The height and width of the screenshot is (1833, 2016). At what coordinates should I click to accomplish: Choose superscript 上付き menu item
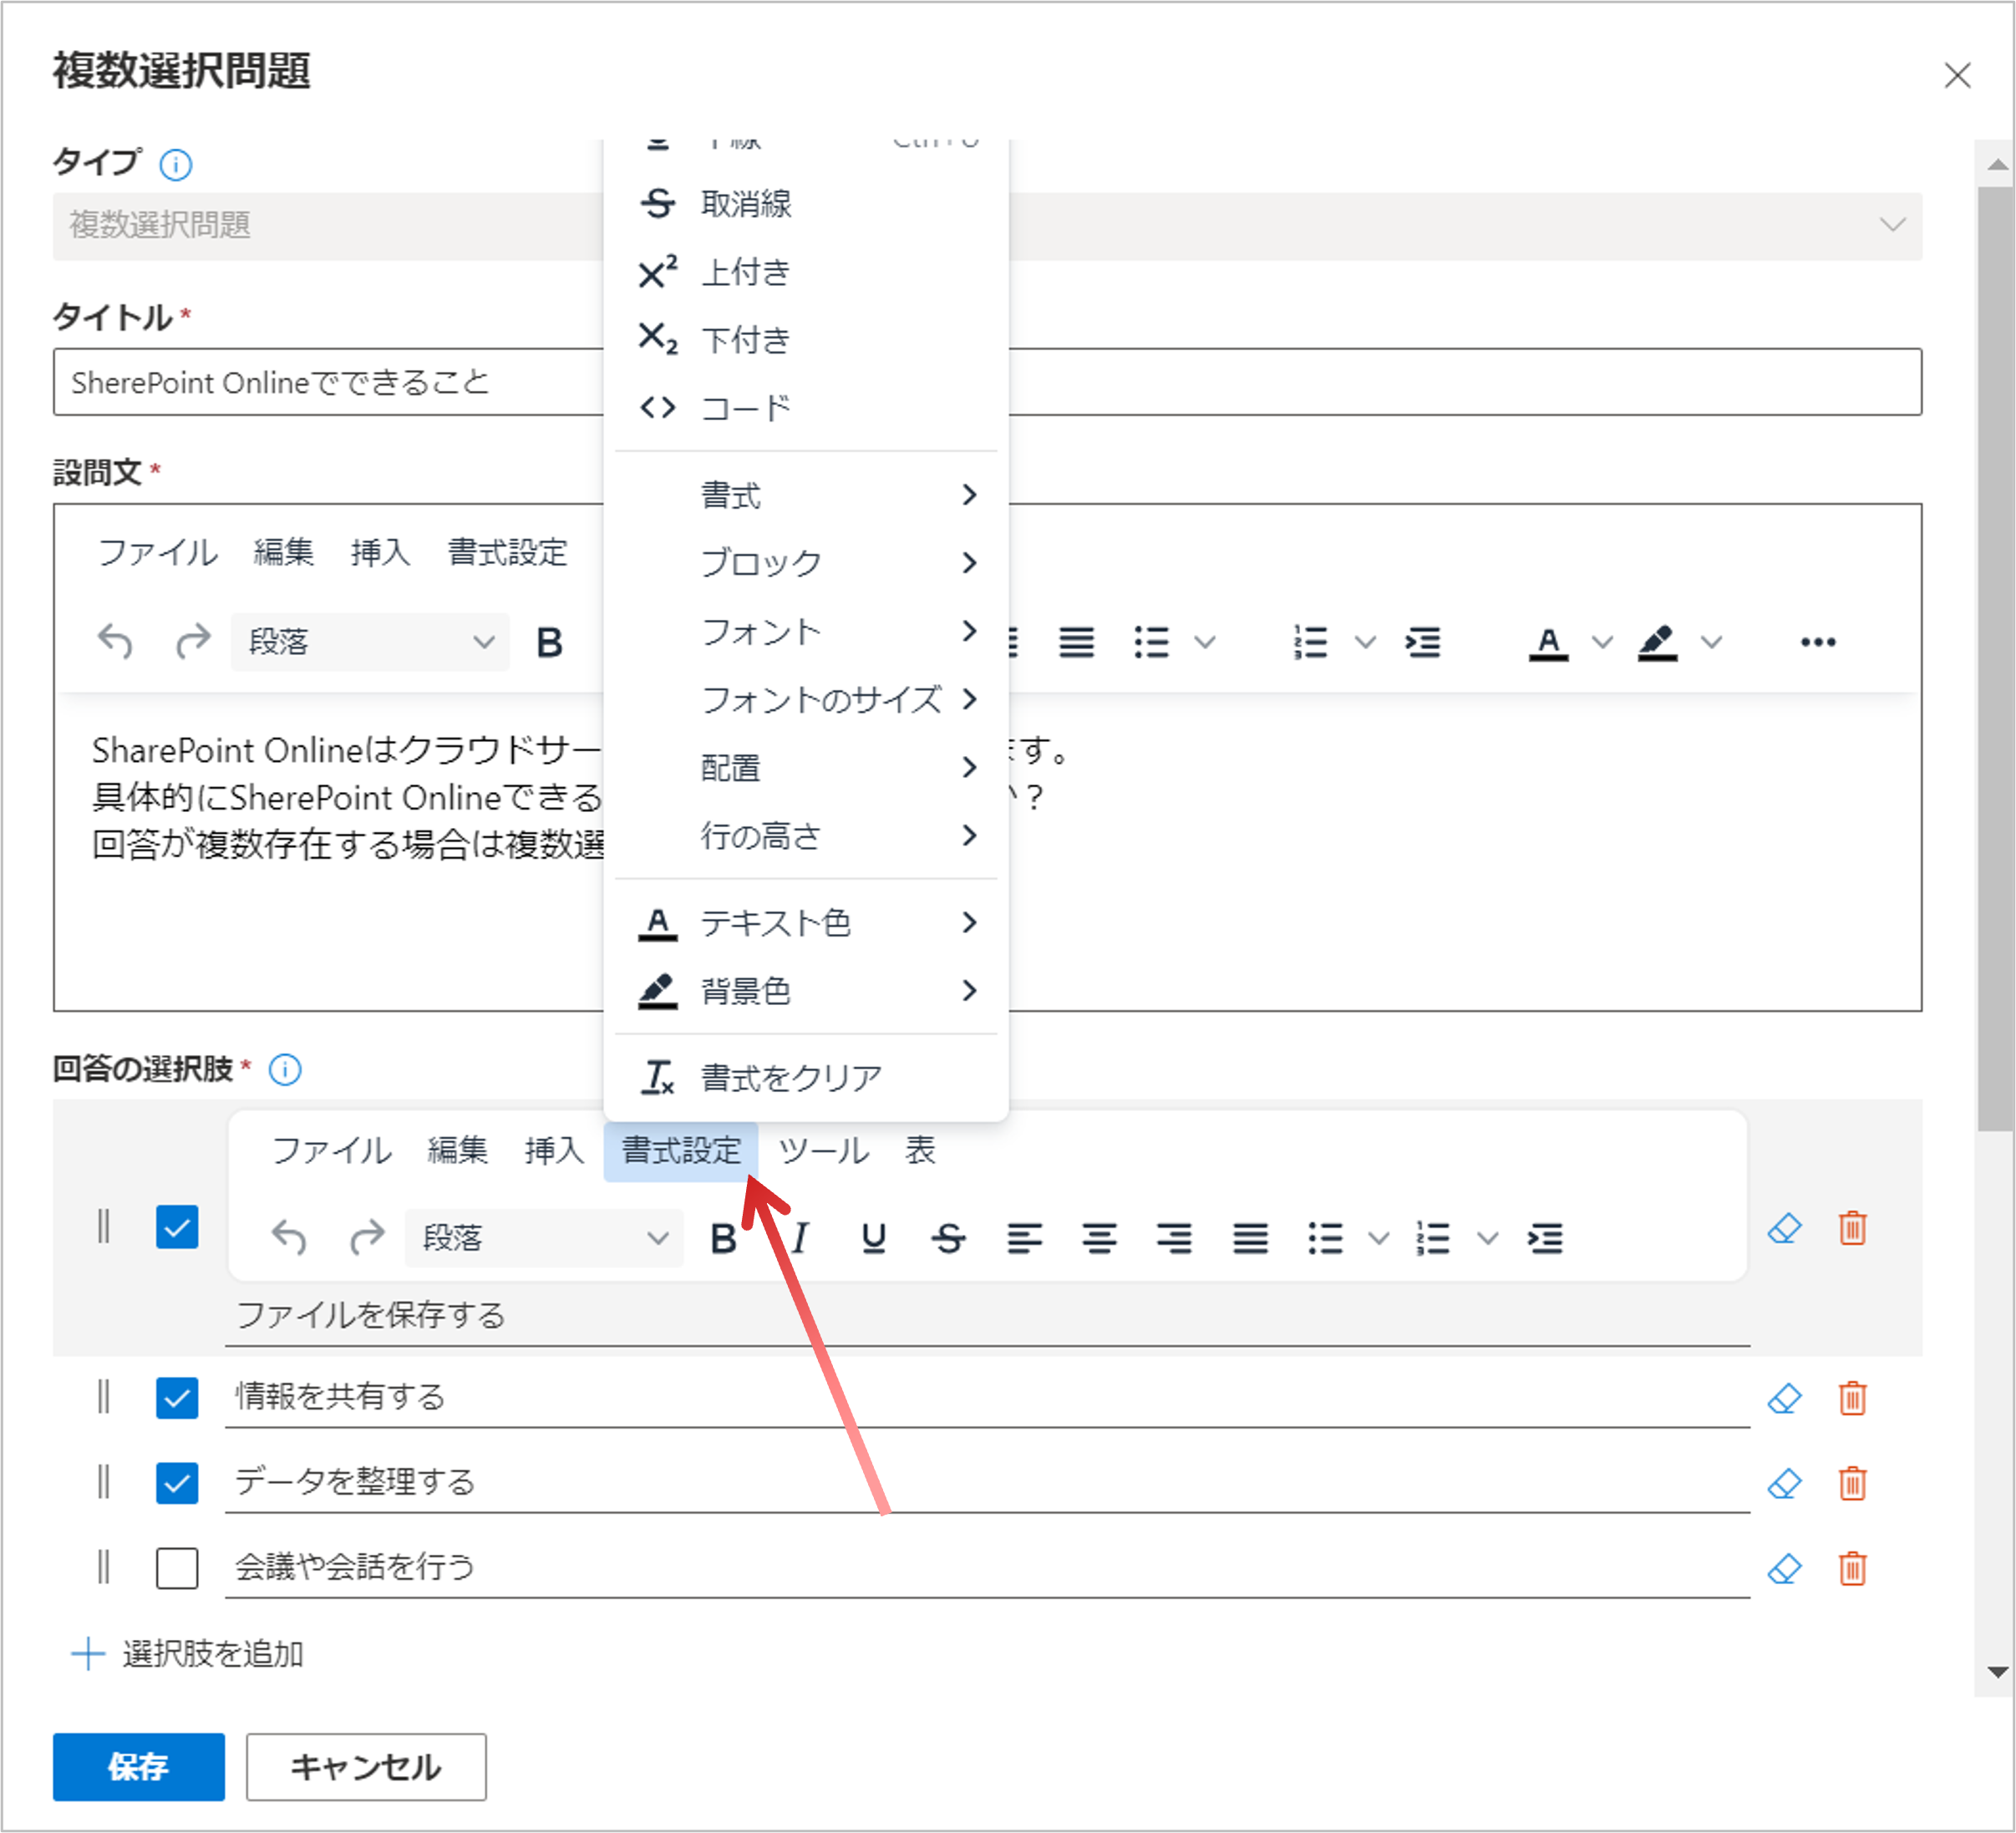[x=806, y=272]
